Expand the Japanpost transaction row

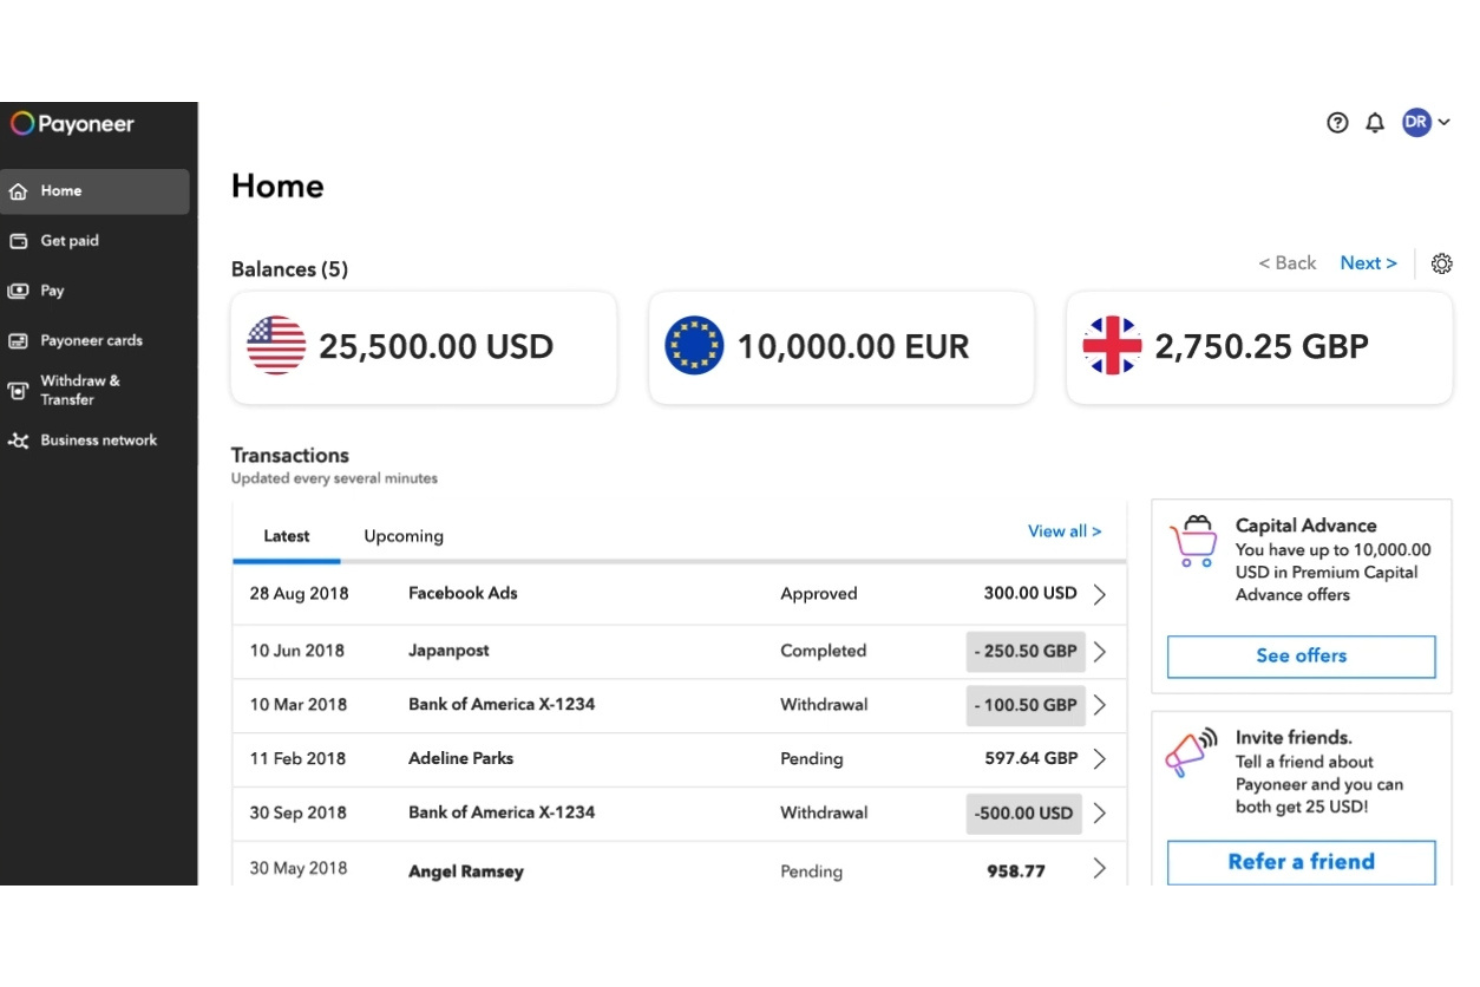pyautogui.click(x=1100, y=651)
